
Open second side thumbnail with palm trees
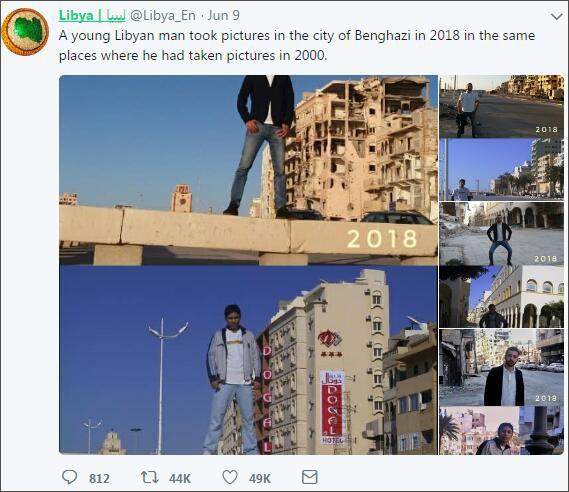(x=502, y=170)
